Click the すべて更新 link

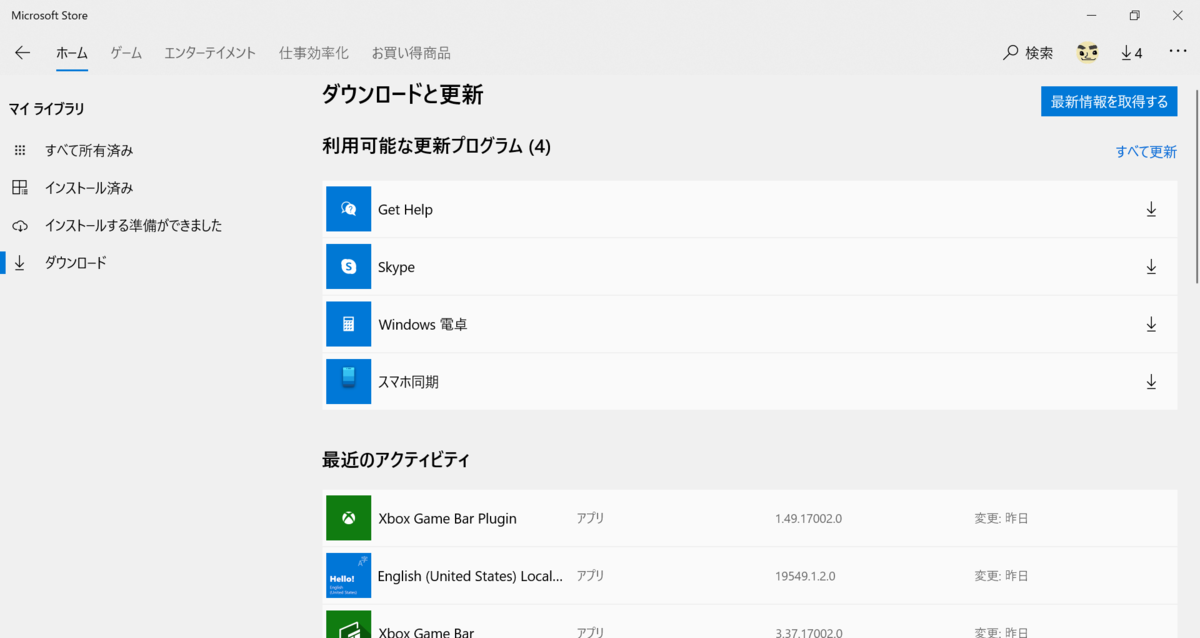point(1146,152)
